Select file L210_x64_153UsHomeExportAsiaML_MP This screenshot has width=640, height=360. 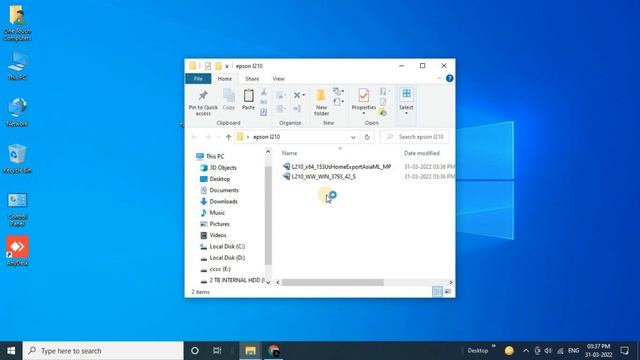click(337, 167)
